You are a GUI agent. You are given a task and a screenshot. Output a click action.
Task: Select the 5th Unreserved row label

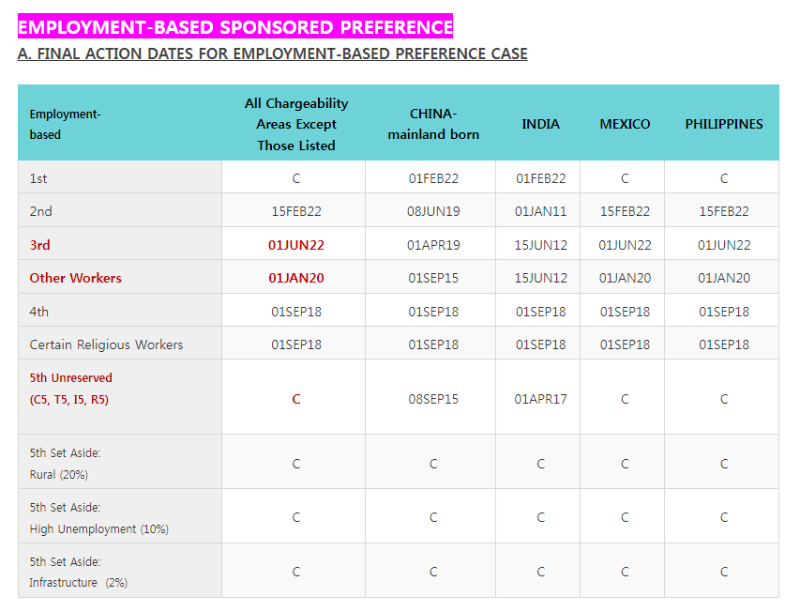tap(70, 389)
